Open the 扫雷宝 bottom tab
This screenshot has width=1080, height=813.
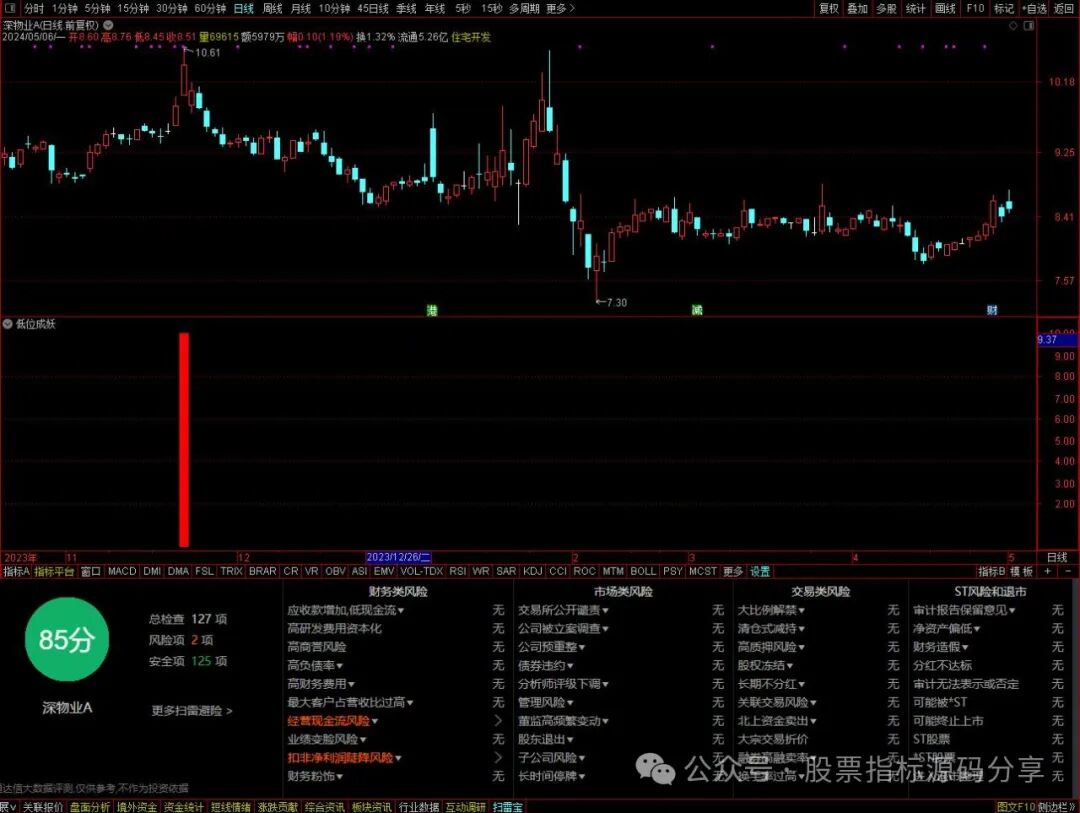[x=508, y=807]
